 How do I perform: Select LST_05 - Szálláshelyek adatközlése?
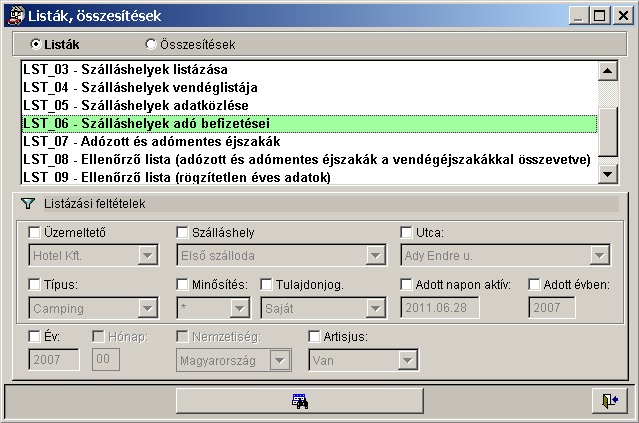point(310,105)
